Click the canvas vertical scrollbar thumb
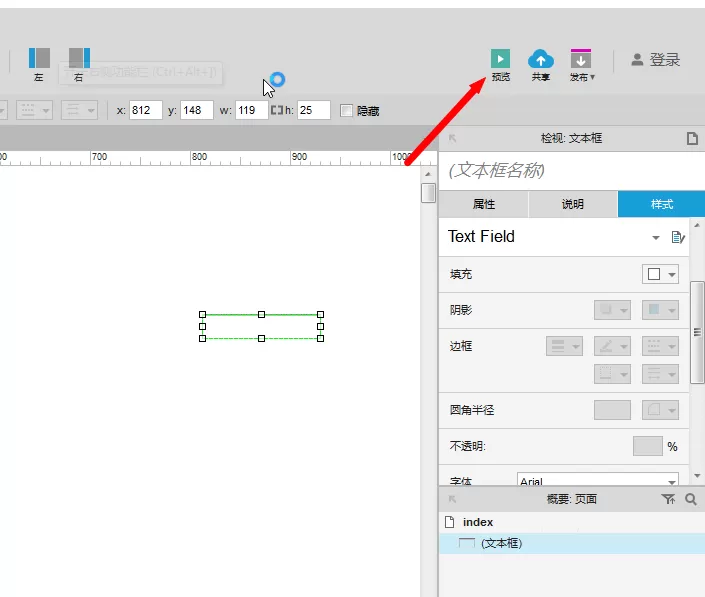Screen dimensions: 705x597 pyautogui.click(x=428, y=193)
